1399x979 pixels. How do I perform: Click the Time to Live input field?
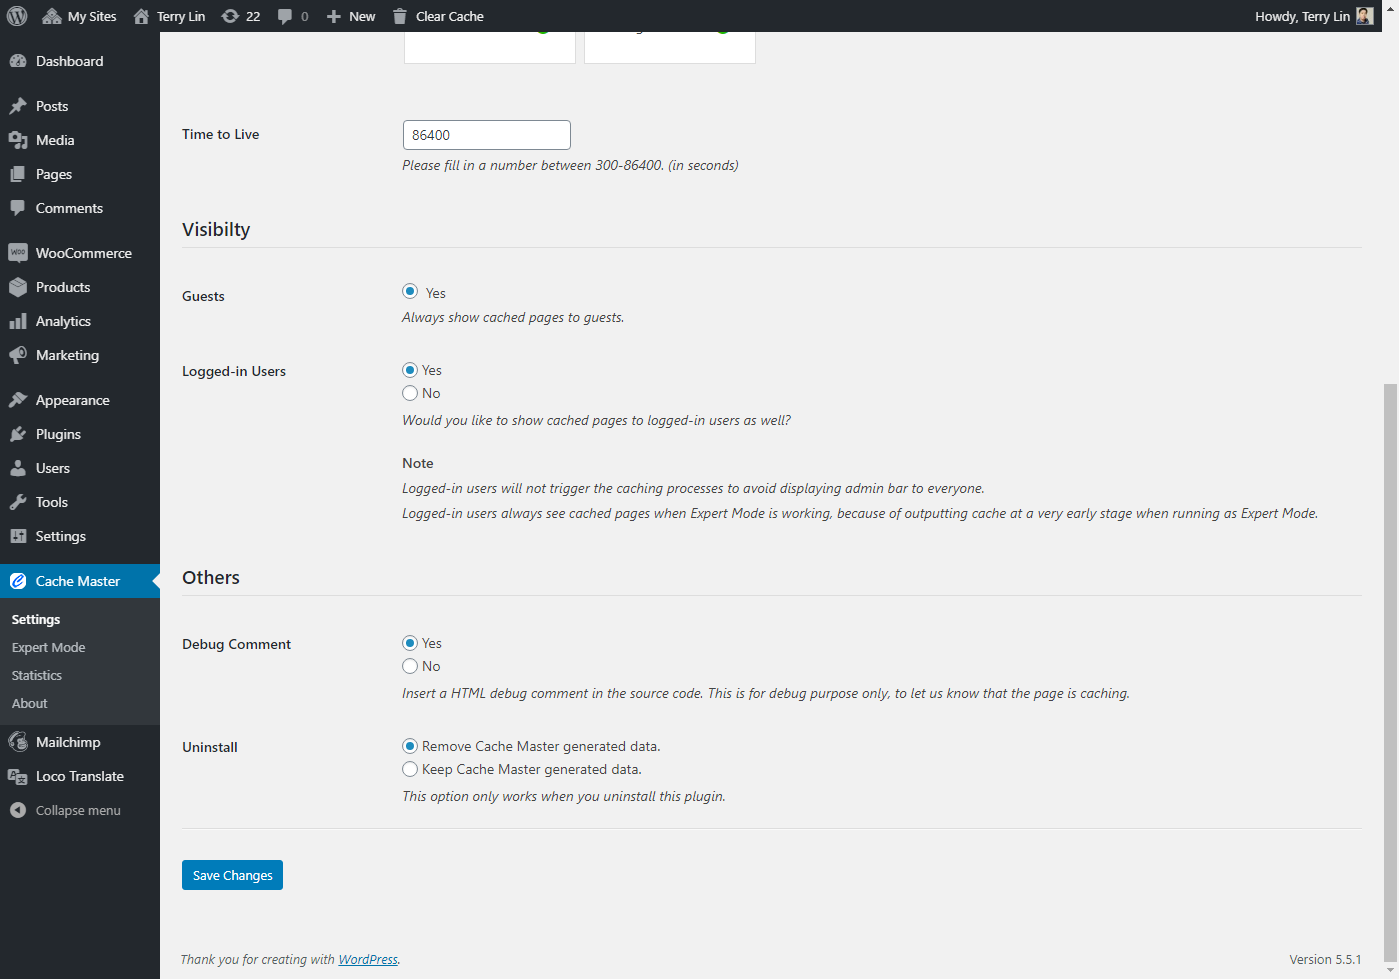point(486,135)
